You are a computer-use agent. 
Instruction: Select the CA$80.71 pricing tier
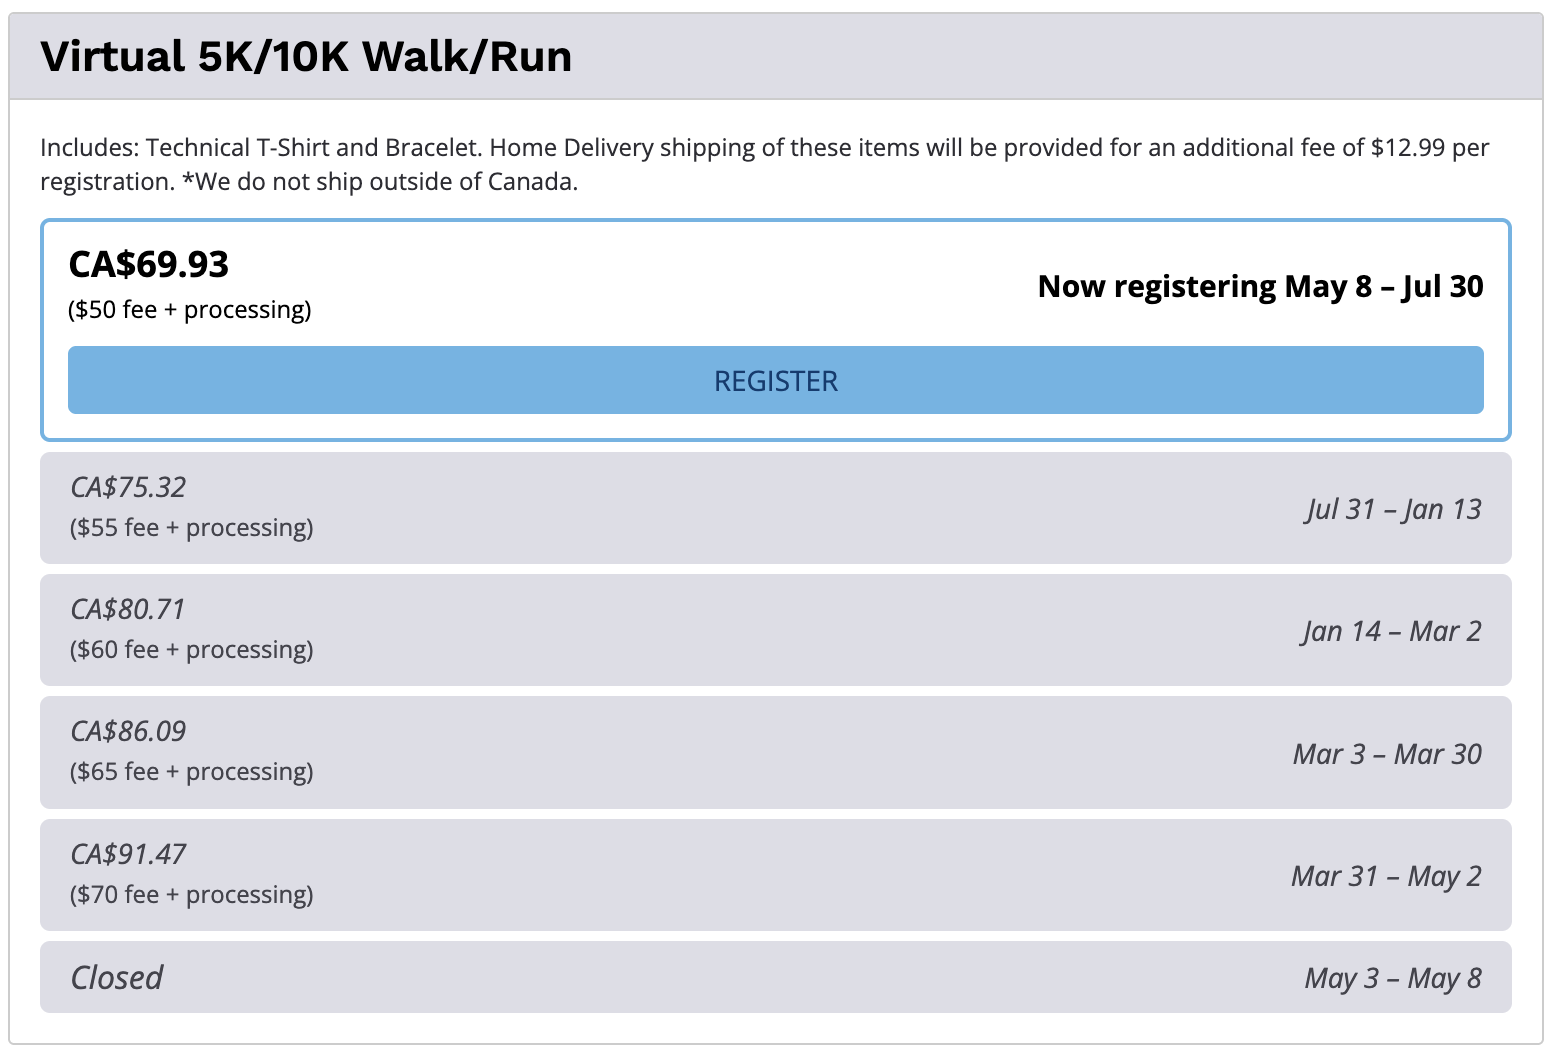(775, 630)
